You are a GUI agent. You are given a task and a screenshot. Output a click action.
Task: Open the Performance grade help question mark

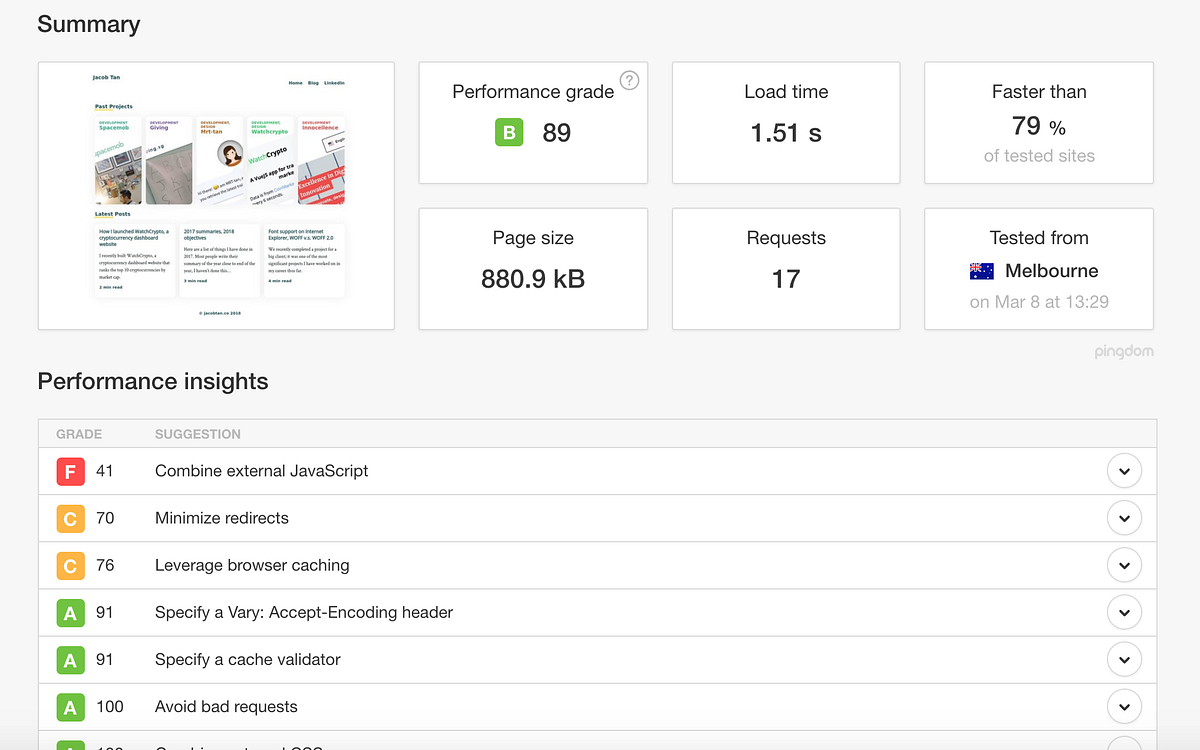pyautogui.click(x=630, y=81)
